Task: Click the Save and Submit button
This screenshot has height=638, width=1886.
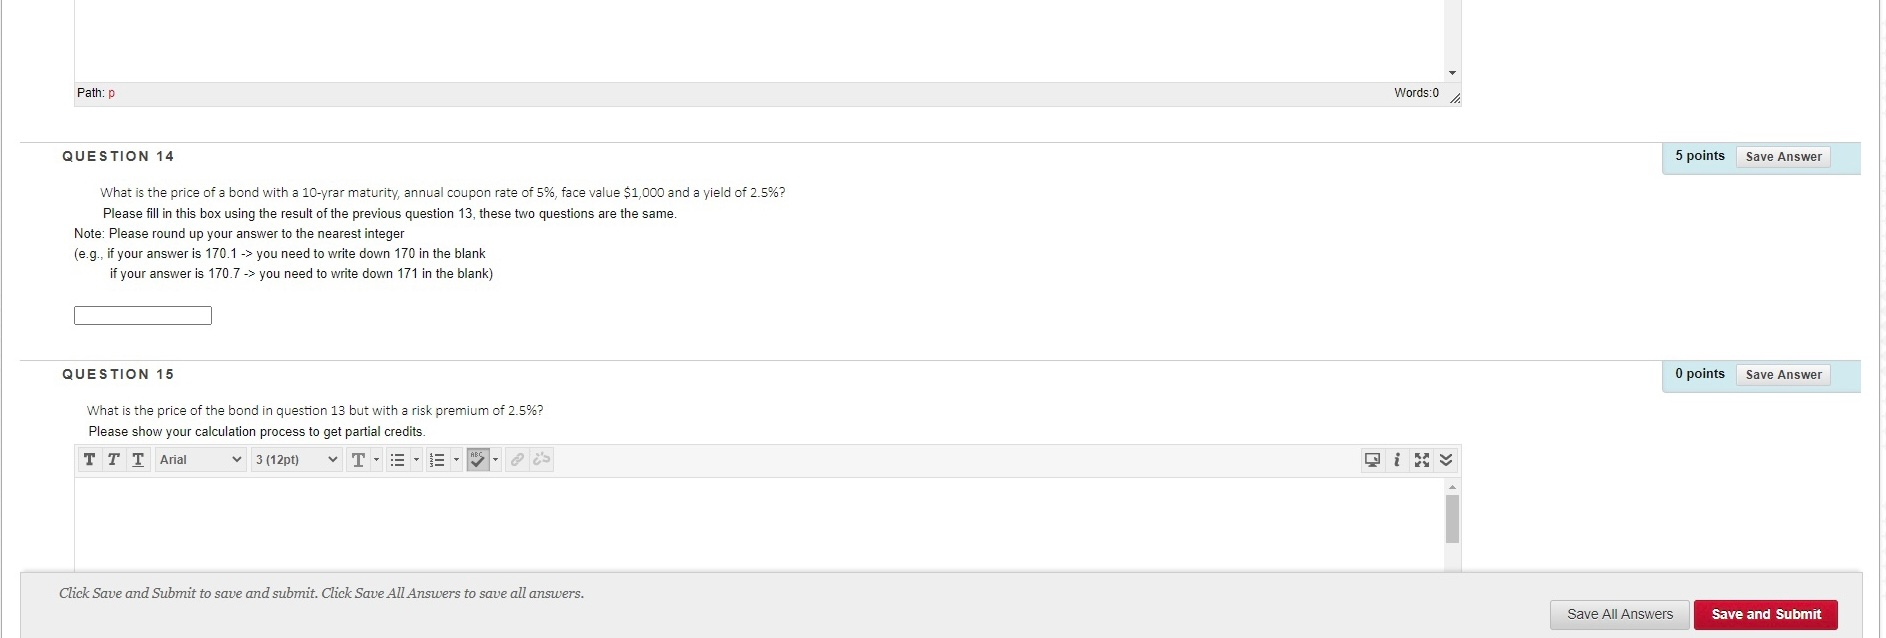Action: tap(1765, 614)
